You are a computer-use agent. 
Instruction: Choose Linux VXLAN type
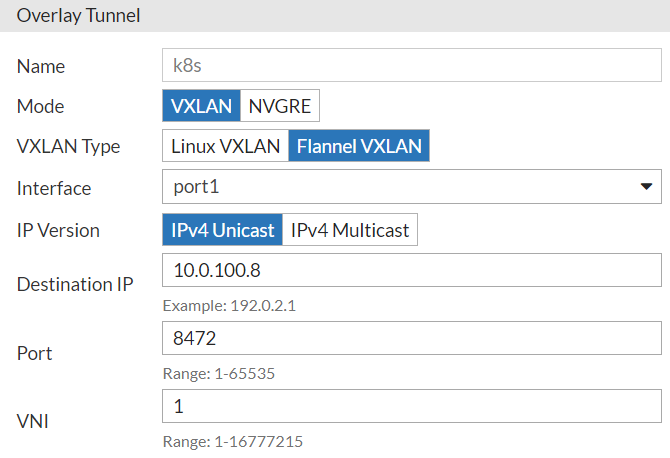pyautogui.click(x=225, y=146)
